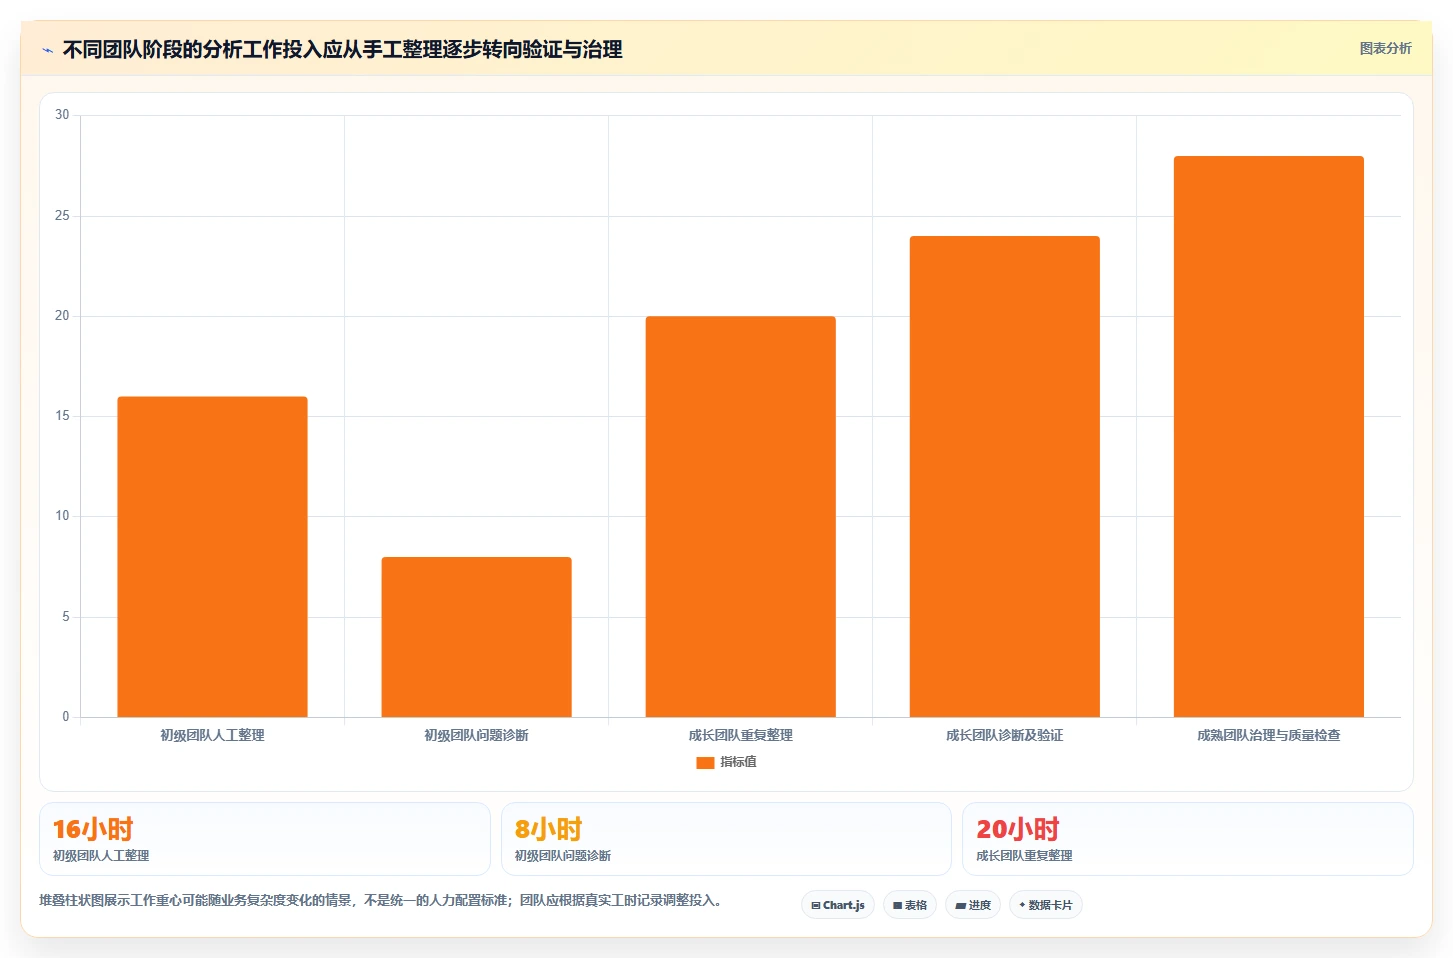The width and height of the screenshot is (1453, 958).
Task: Click the page title about 不同团队阶段
Action: tap(342, 50)
